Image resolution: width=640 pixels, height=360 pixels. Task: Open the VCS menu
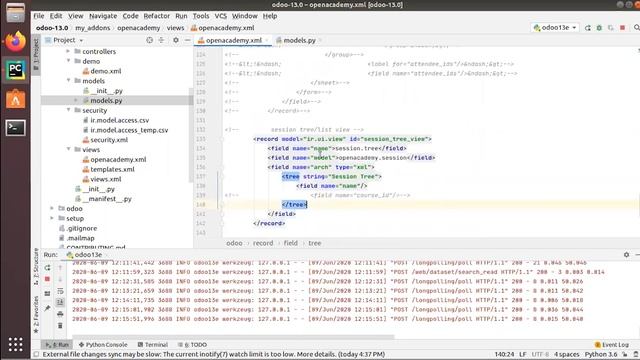[x=220, y=16]
